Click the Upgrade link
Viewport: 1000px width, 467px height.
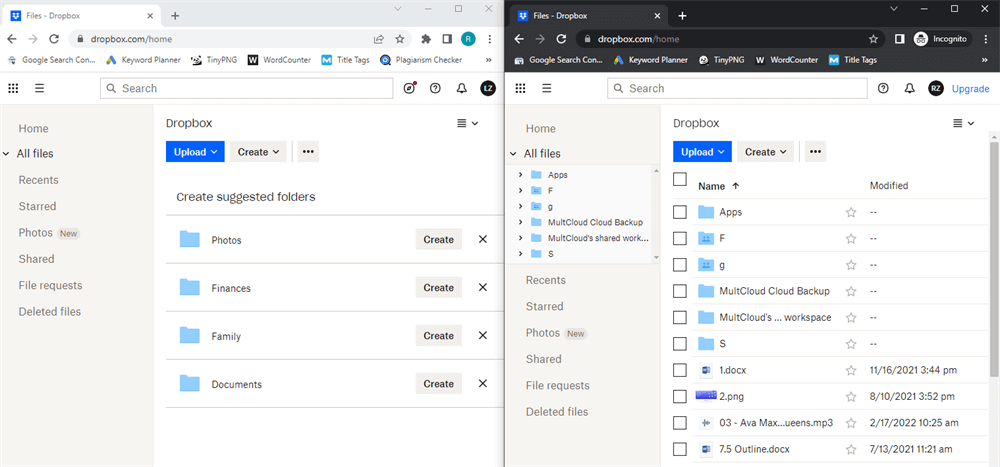tap(970, 88)
